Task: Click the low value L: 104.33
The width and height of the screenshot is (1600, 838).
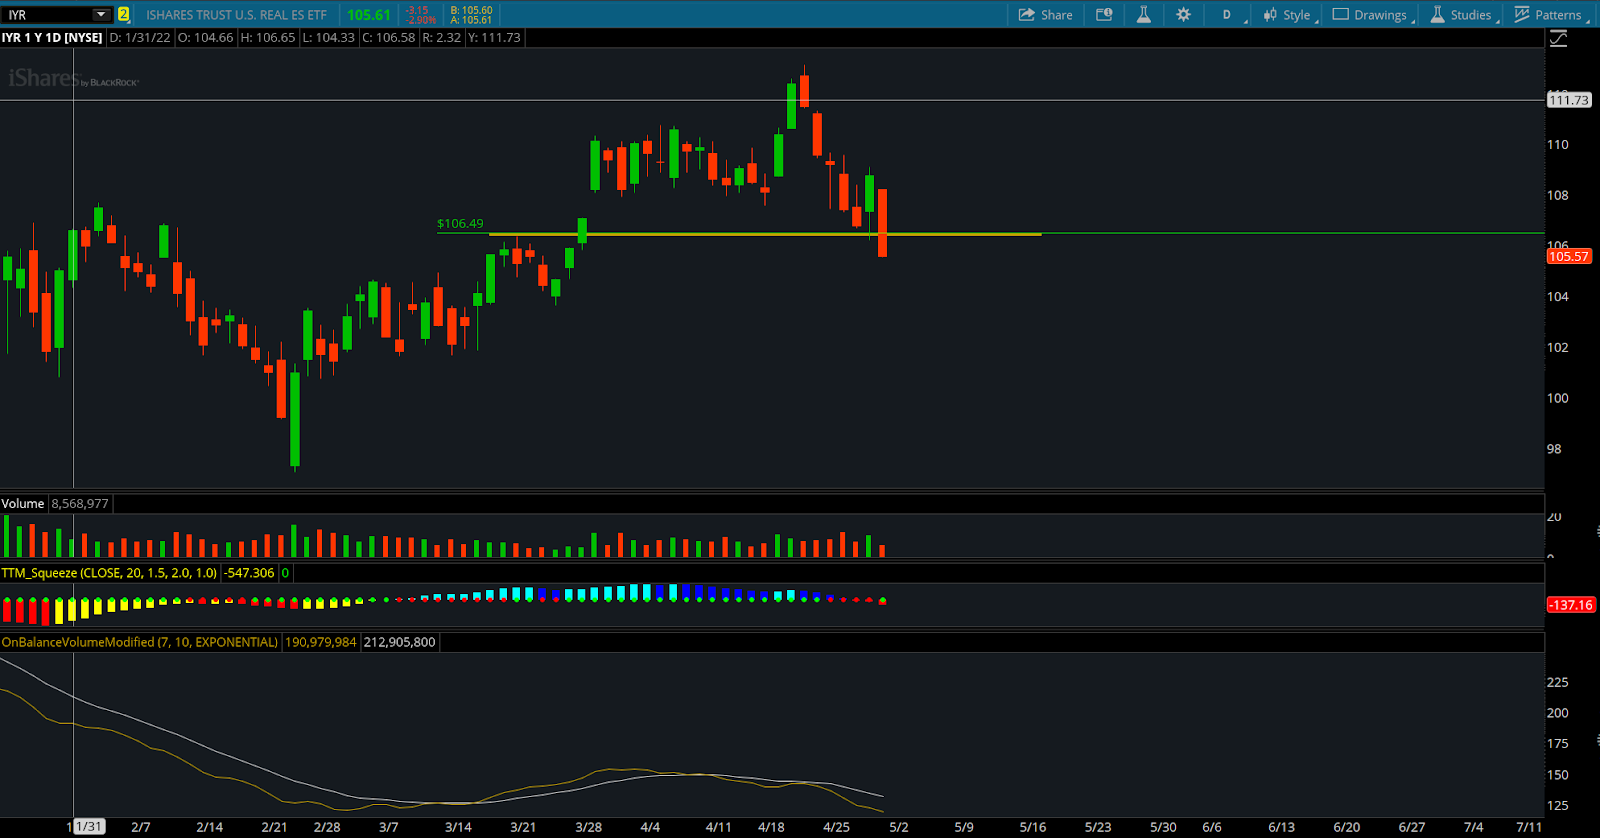Action: tap(328, 37)
